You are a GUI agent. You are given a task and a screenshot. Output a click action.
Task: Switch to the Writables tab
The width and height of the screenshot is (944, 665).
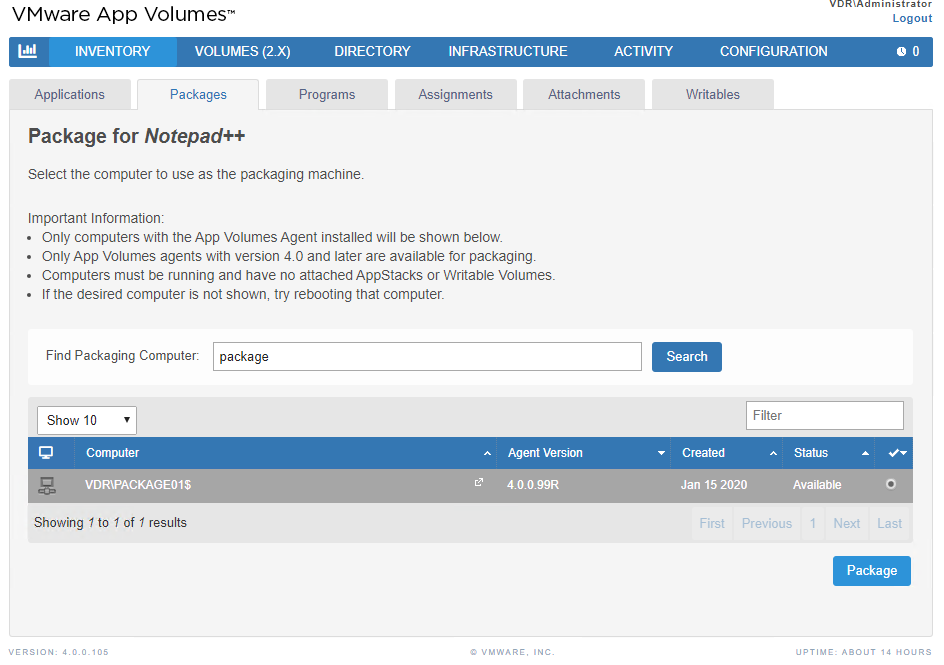(x=713, y=94)
